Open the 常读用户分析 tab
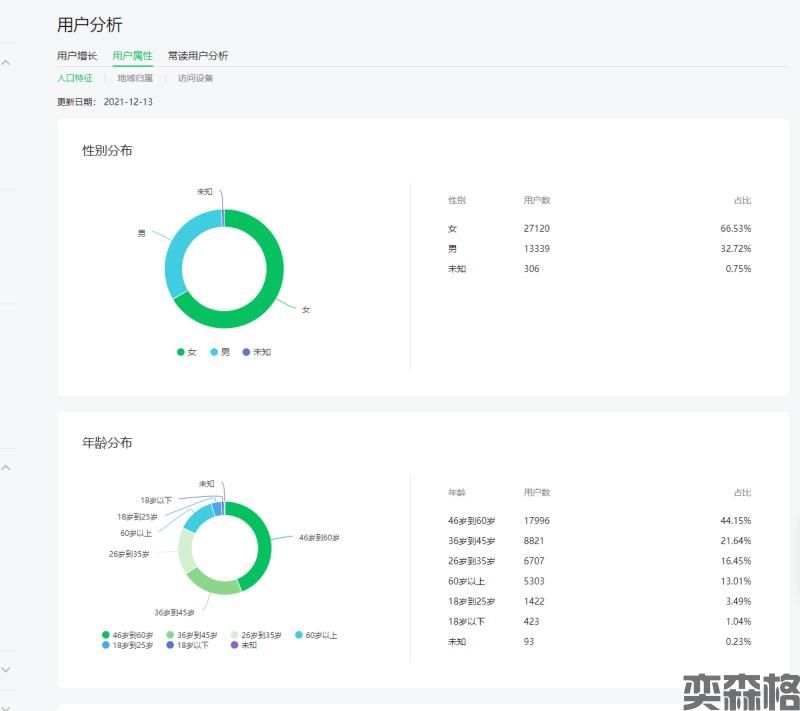Viewport: 800px width, 711px height. pos(198,56)
